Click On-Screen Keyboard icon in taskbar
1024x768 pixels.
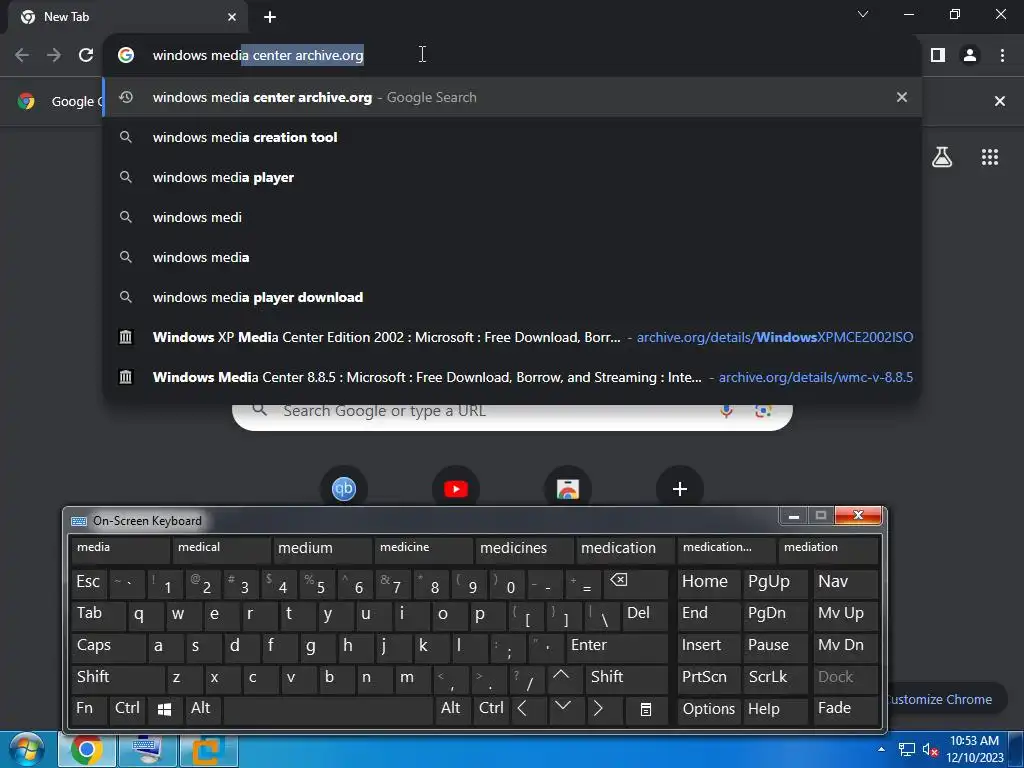pyautogui.click(x=148, y=750)
